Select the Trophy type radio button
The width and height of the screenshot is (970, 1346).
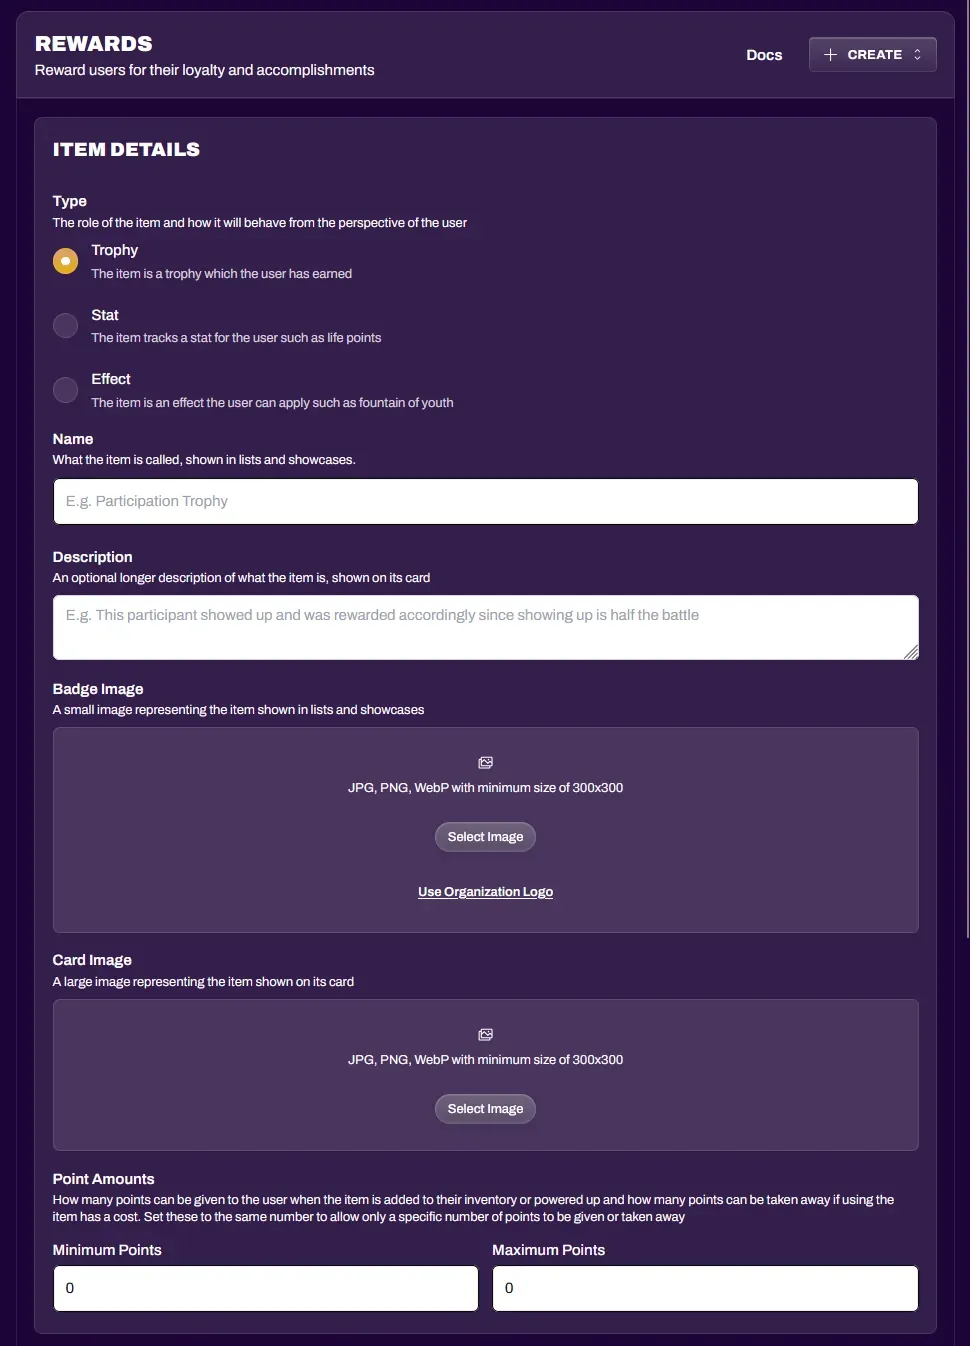[x=65, y=261]
